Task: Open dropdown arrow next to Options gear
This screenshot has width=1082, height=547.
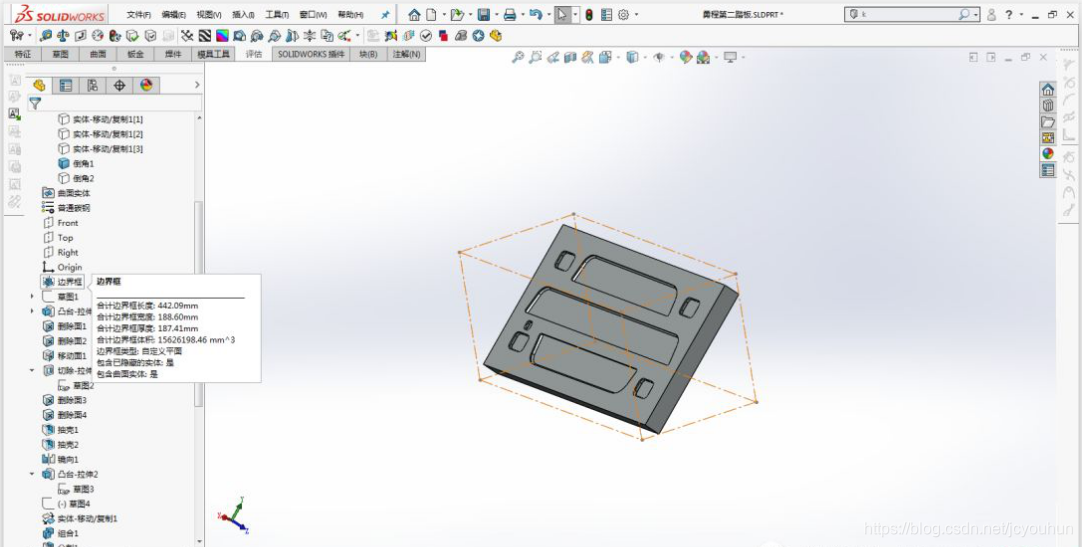Action: pyautogui.click(x=636, y=14)
